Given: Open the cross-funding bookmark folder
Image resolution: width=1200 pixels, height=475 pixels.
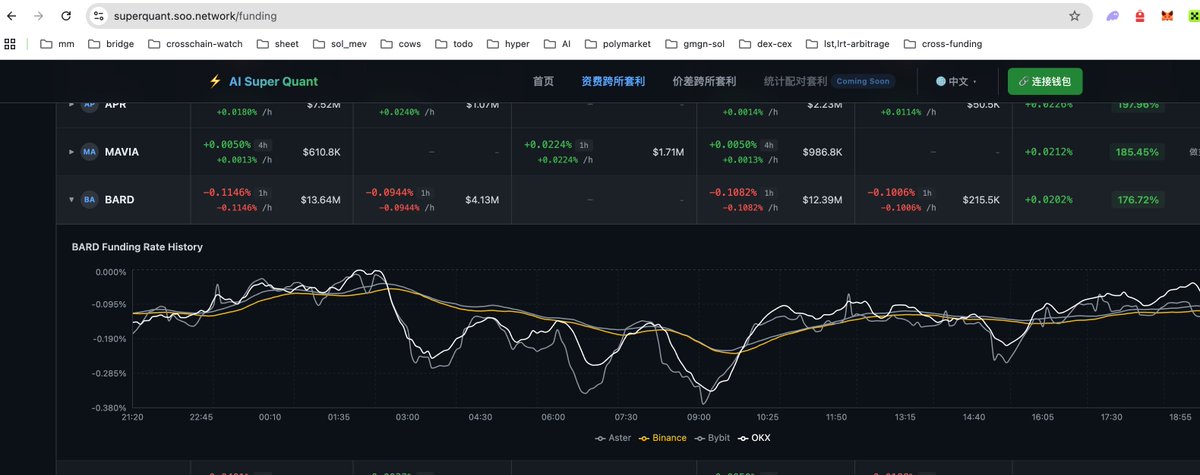Looking at the screenshot, I should tap(943, 44).
